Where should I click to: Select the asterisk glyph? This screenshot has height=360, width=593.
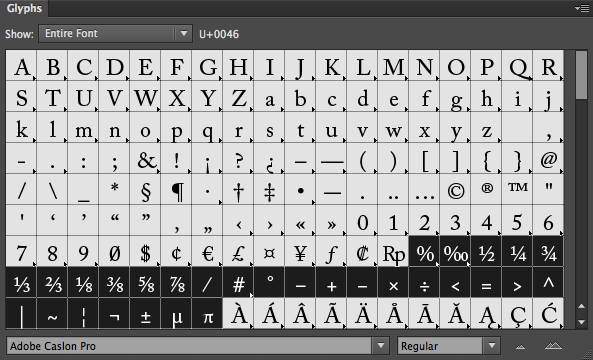coord(115,189)
